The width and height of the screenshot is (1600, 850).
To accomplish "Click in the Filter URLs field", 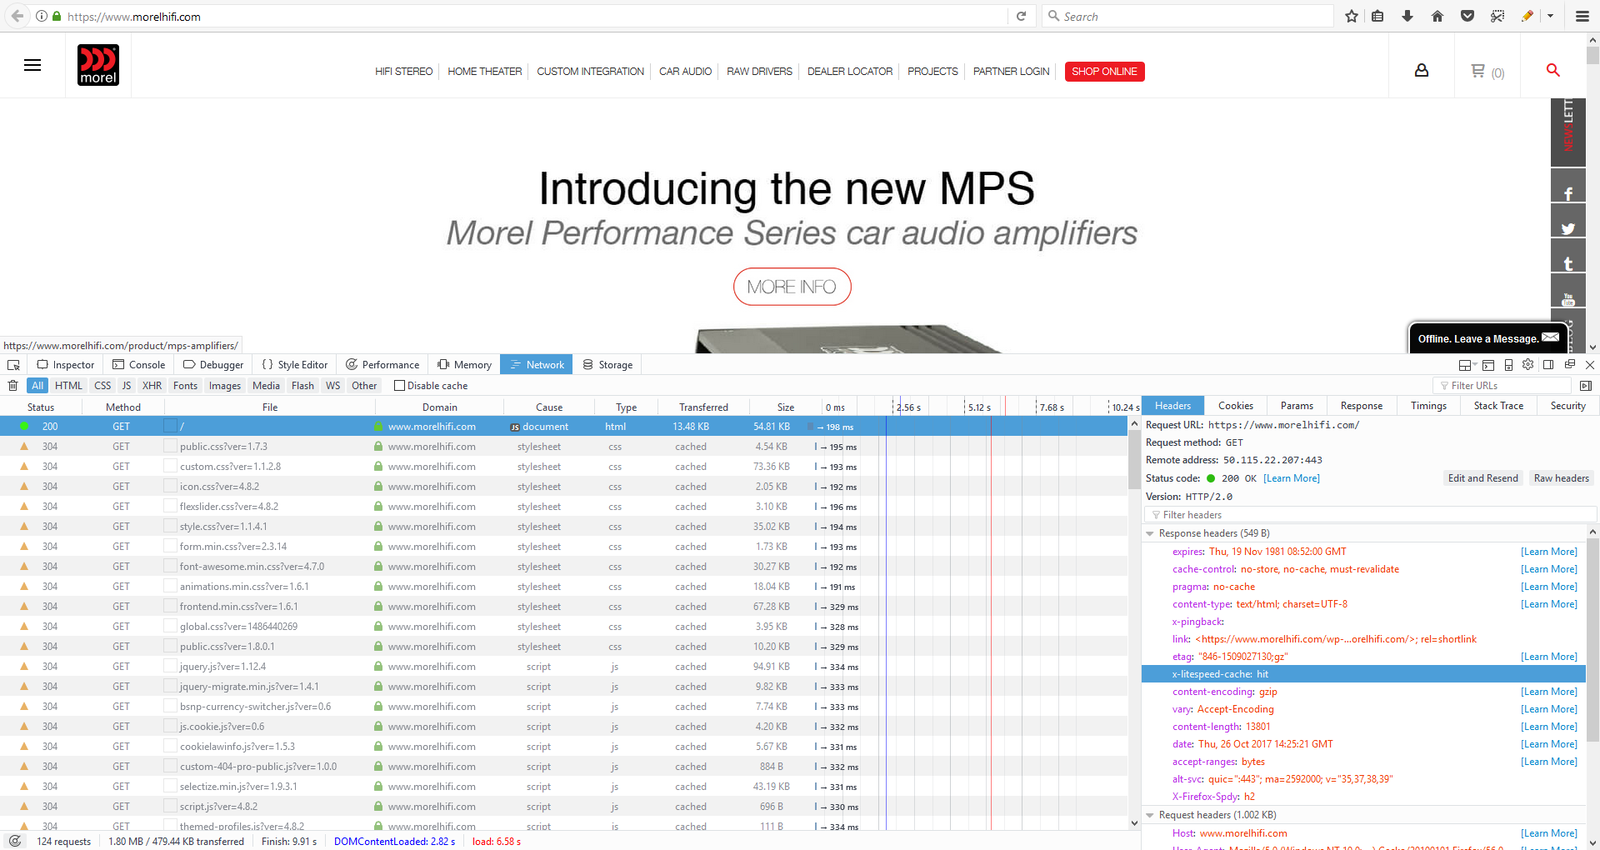I will pyautogui.click(x=1503, y=386).
